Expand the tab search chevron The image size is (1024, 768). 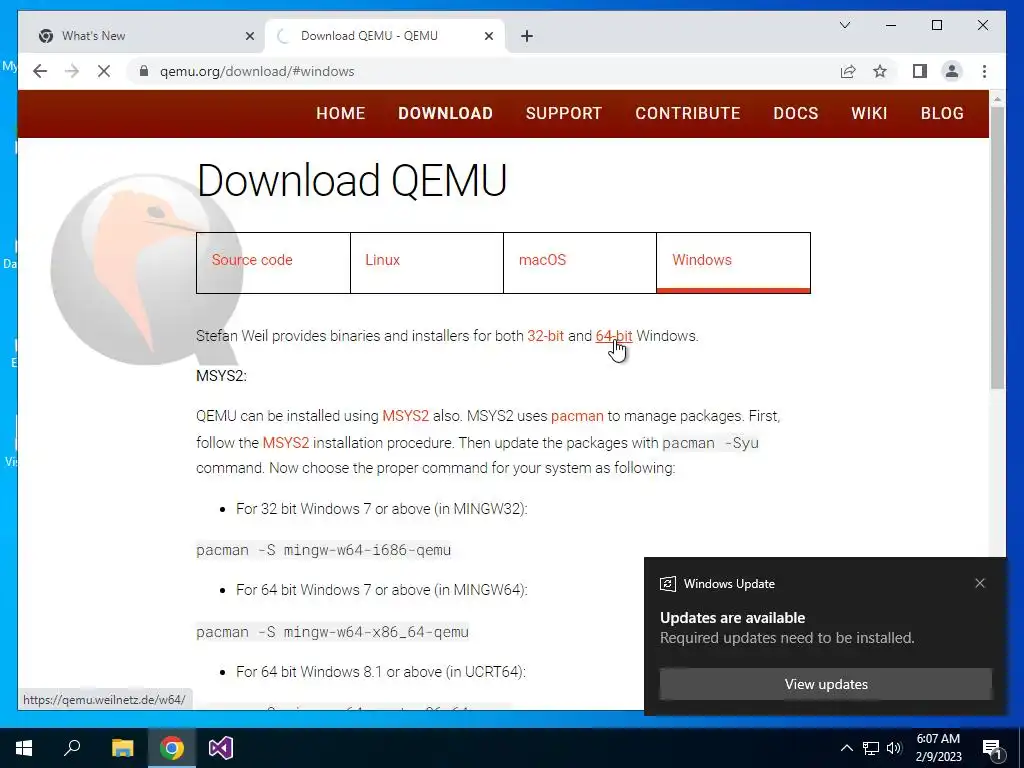point(844,25)
